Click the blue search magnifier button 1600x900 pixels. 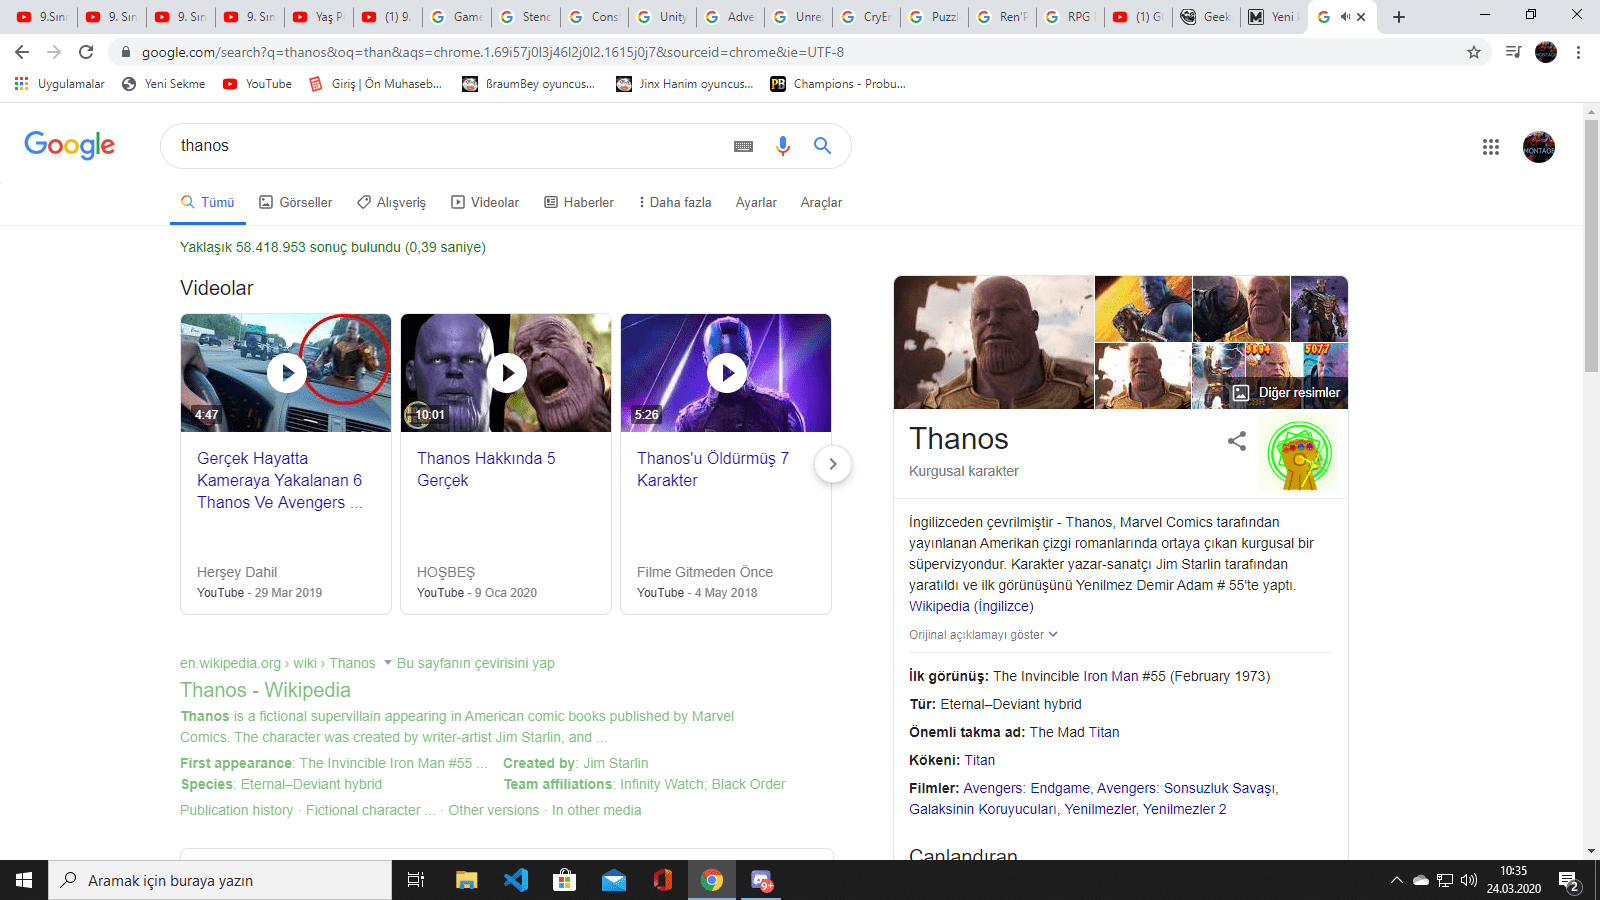822,146
